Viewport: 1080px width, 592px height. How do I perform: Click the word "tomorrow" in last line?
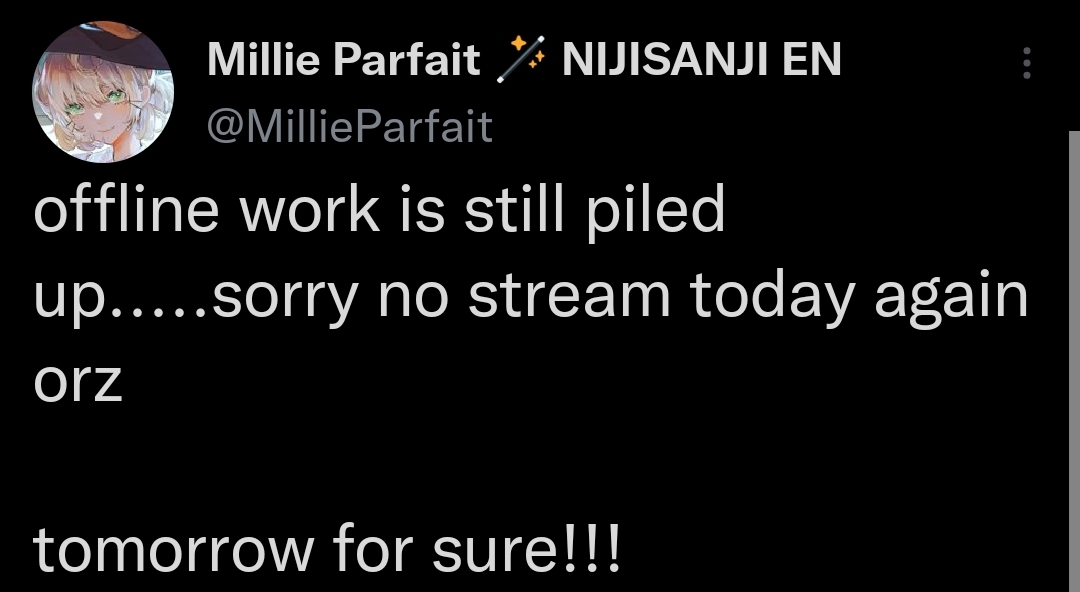(x=174, y=550)
